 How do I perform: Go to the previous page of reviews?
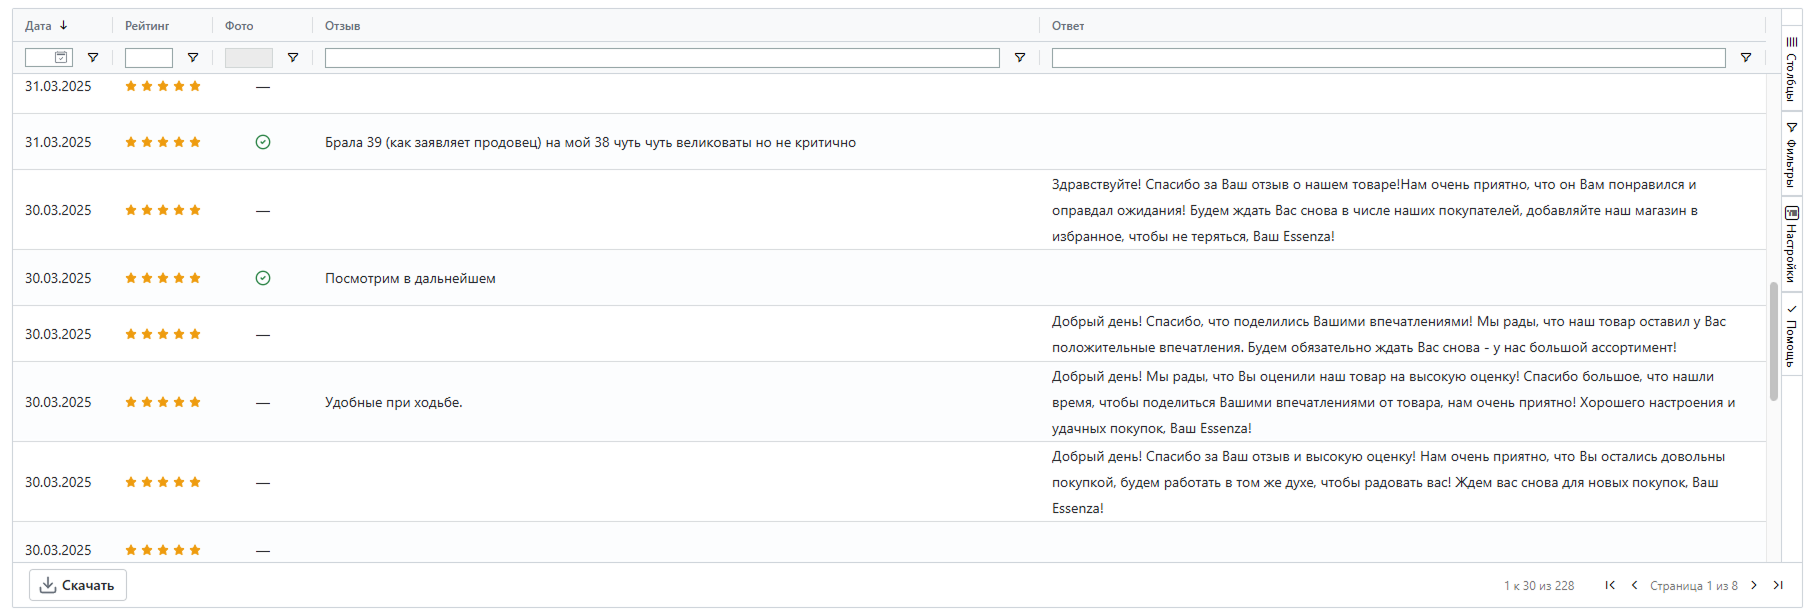coord(1634,585)
